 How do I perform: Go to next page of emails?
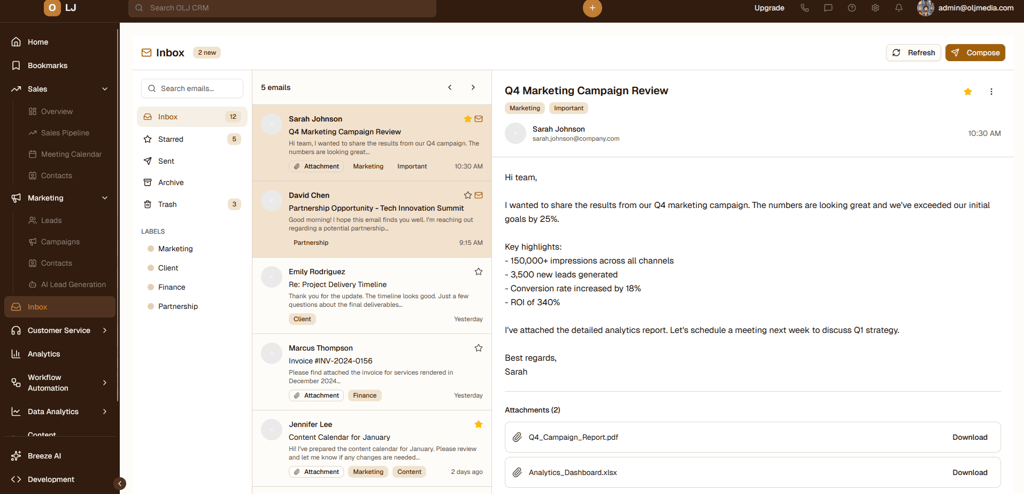(473, 87)
